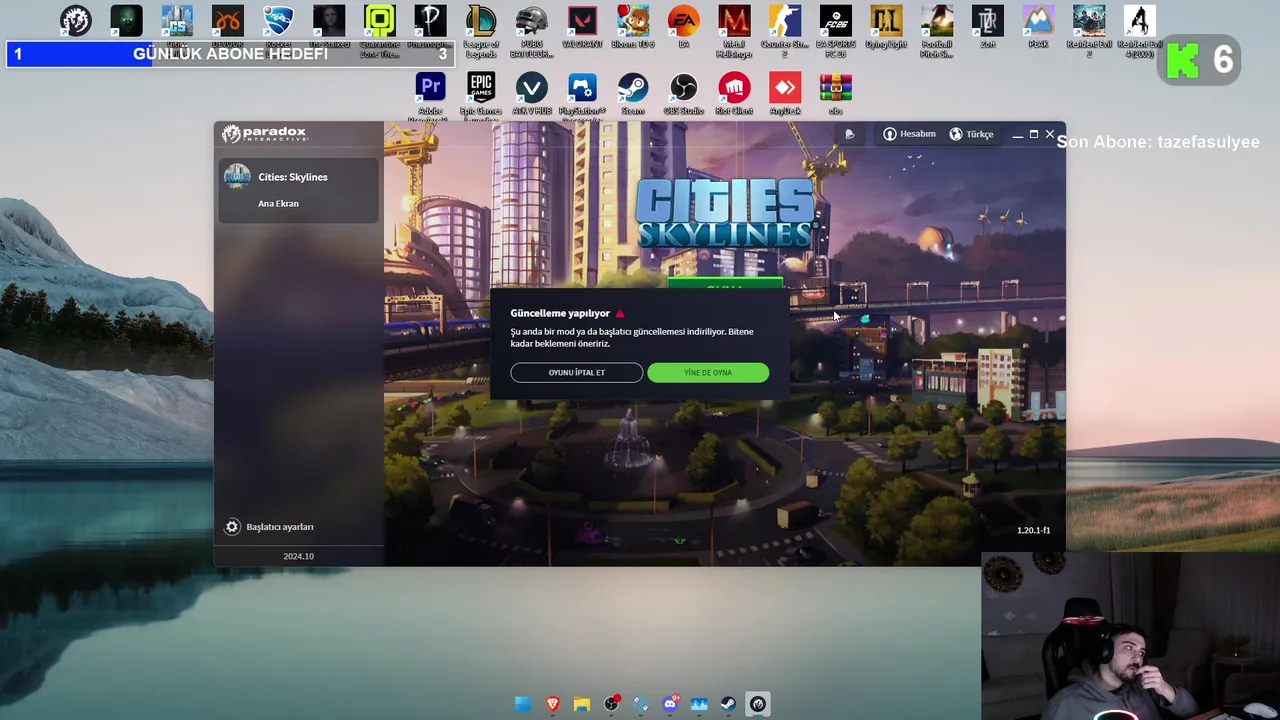Open Brave browser from taskbar
This screenshot has width=1280, height=720.
(552, 704)
